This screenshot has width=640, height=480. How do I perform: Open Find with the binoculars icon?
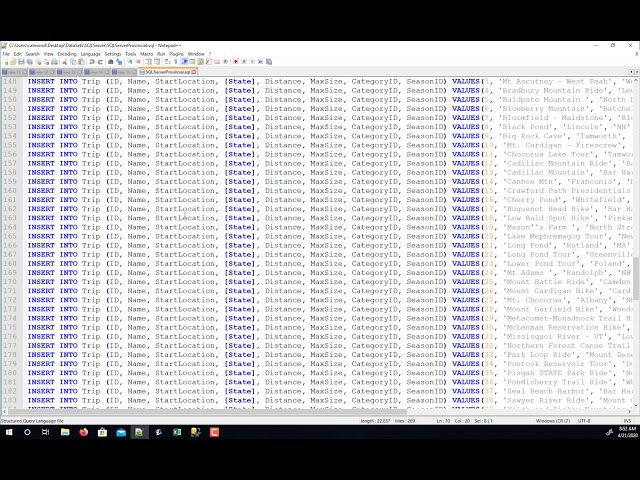pyautogui.click(x=111, y=62)
